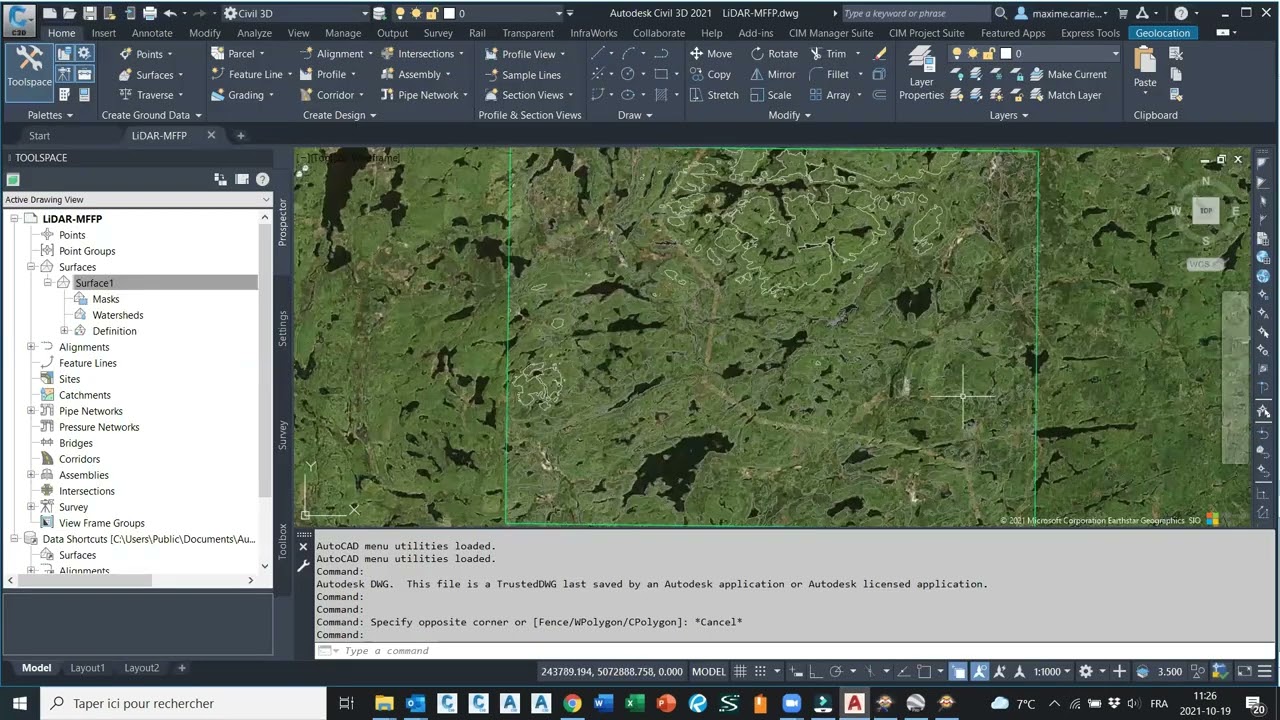The image size is (1280, 720).
Task: Open the Active Drawing View dropdown
Action: (138, 200)
